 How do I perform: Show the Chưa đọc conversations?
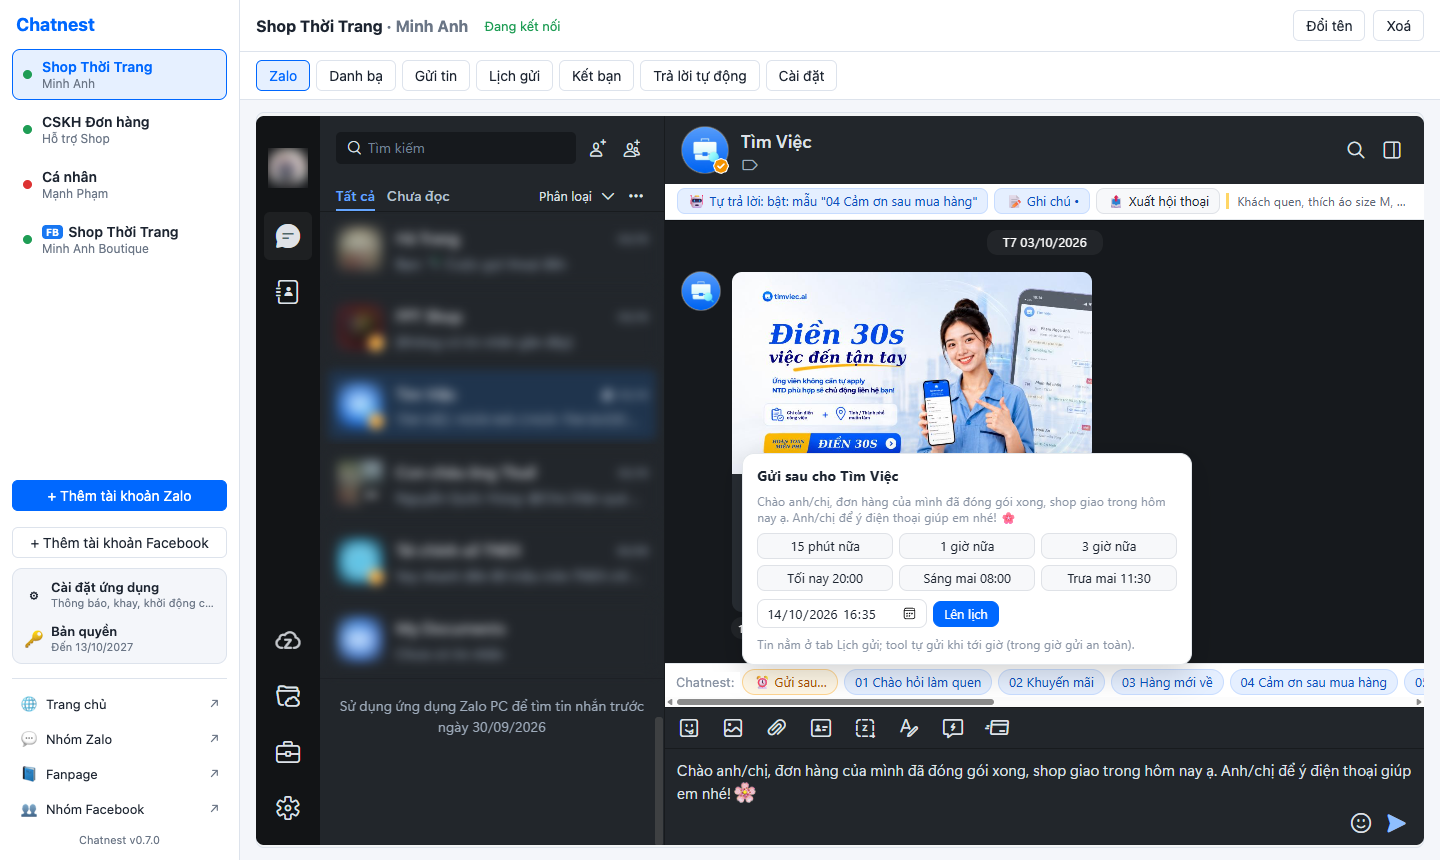[418, 196]
